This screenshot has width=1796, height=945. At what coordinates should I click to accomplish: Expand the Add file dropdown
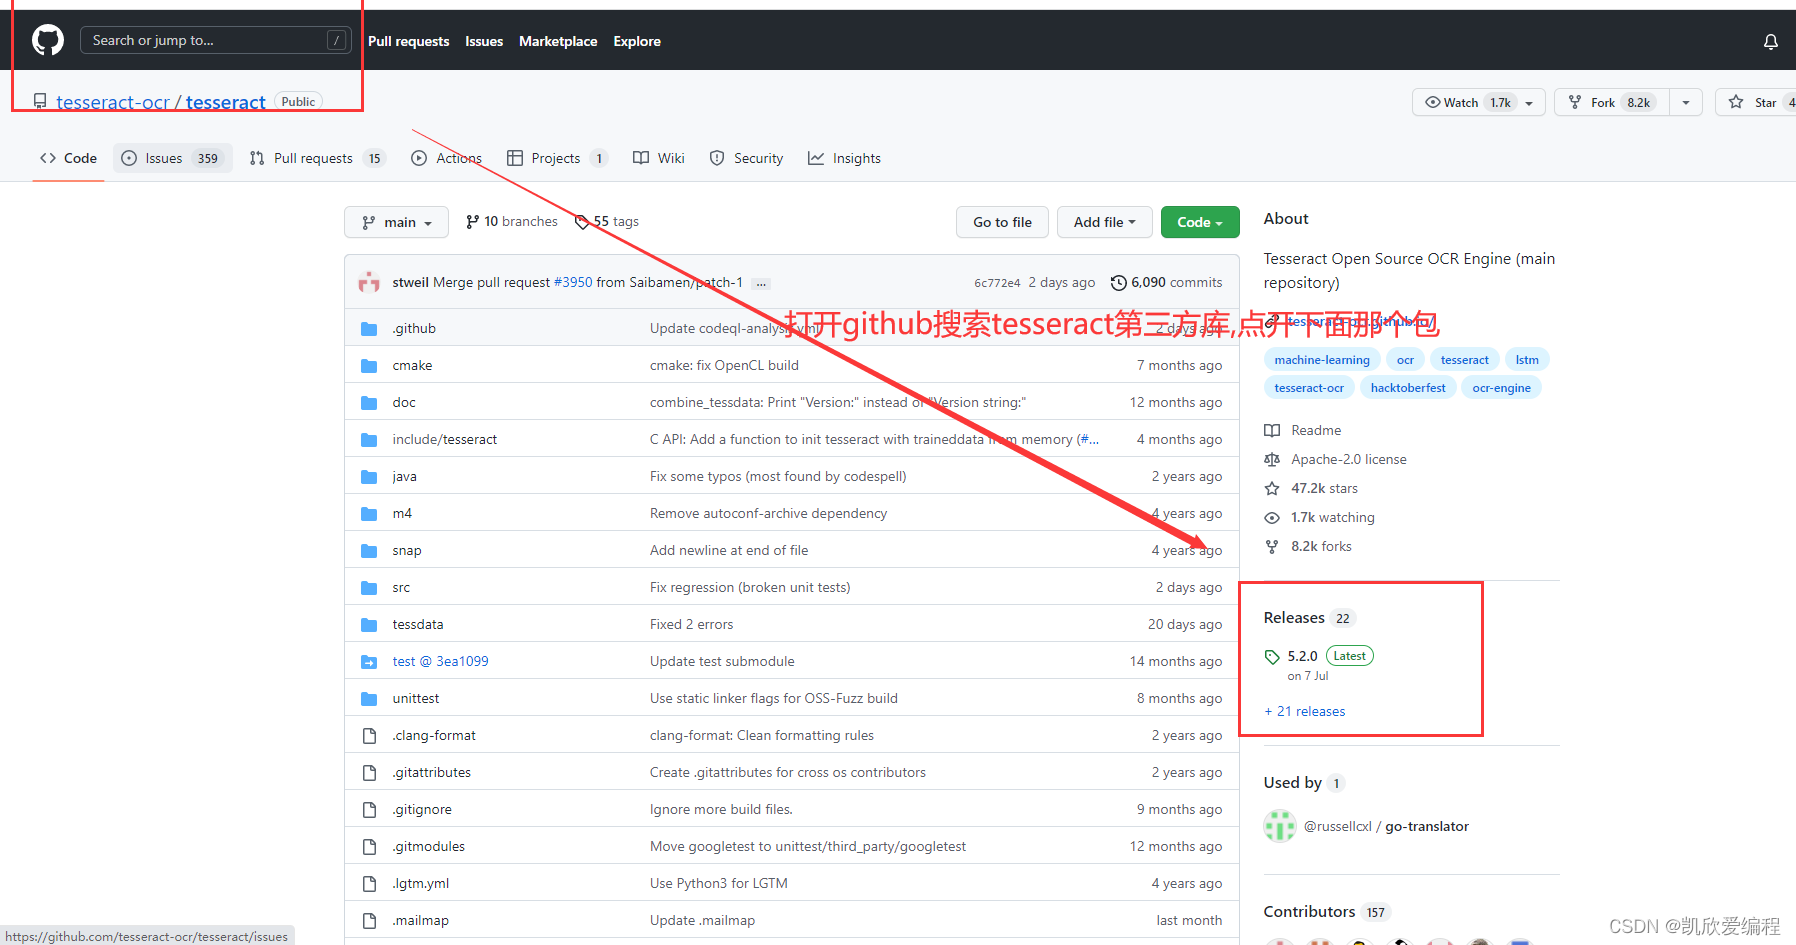pos(1104,222)
